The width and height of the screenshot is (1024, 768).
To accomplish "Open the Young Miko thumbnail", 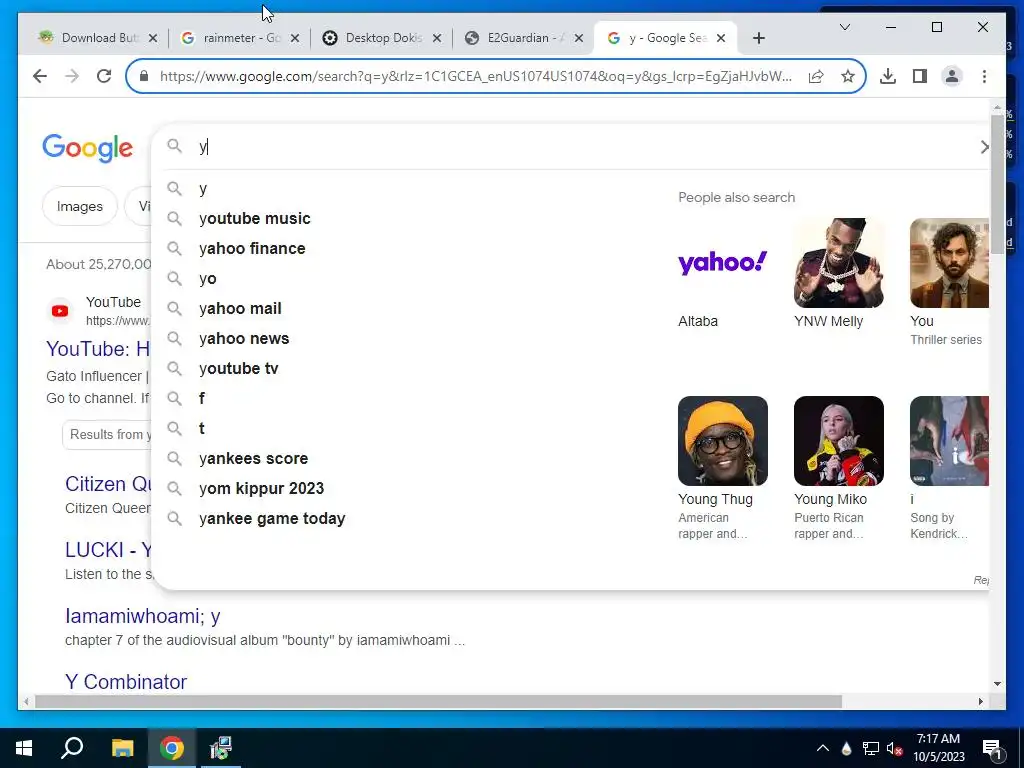I will (x=839, y=441).
